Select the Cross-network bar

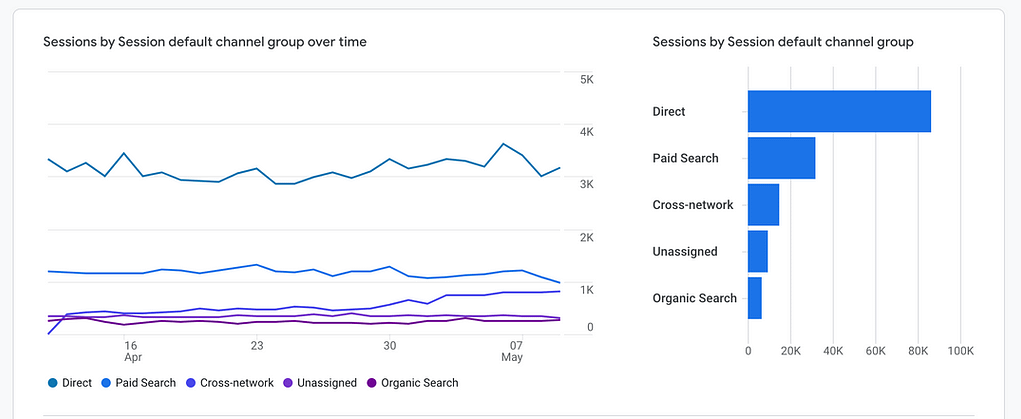click(x=763, y=205)
